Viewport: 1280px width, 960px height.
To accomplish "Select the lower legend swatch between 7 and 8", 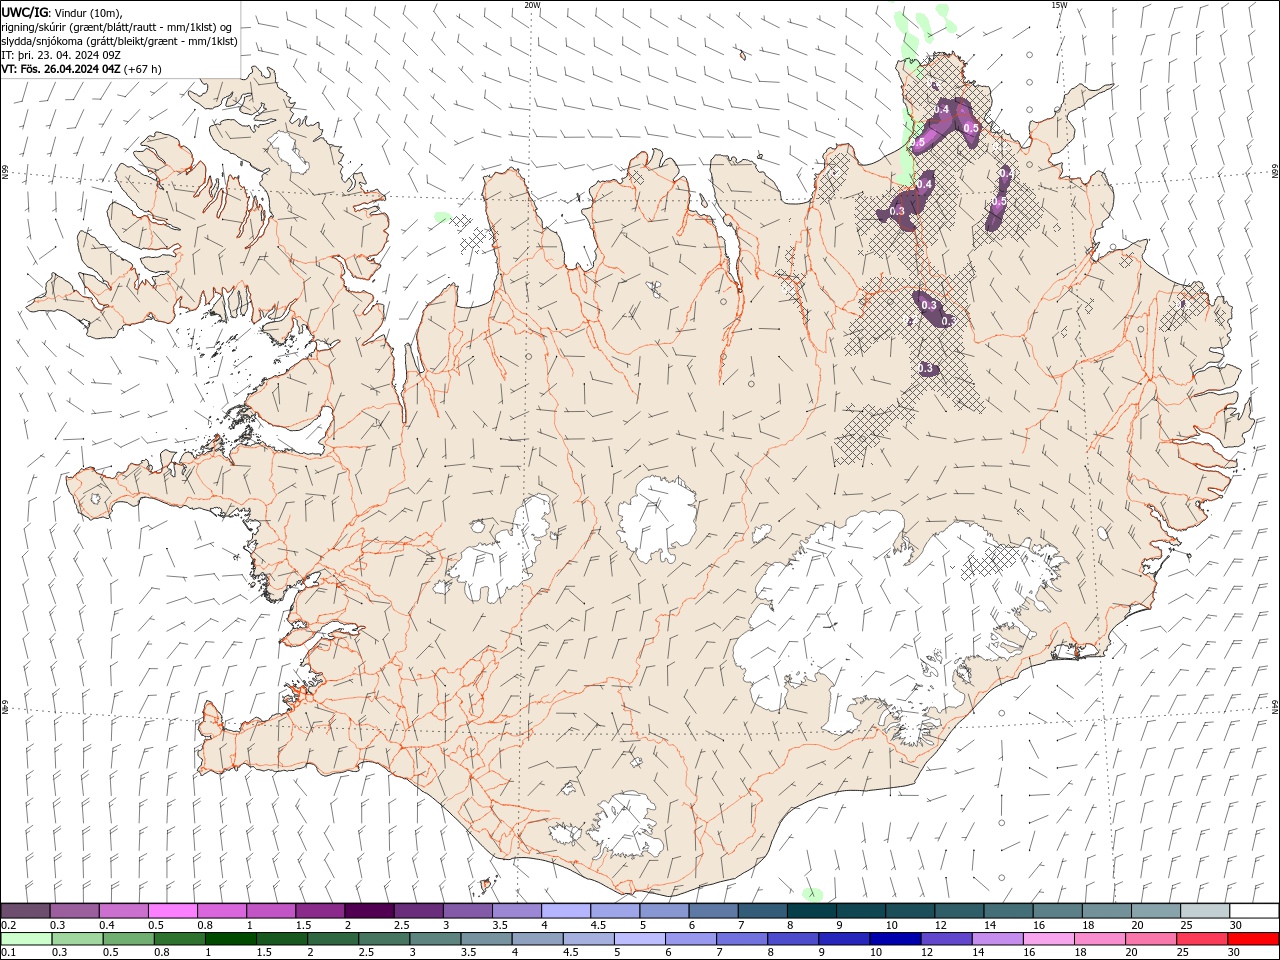I will pyautogui.click(x=742, y=939).
